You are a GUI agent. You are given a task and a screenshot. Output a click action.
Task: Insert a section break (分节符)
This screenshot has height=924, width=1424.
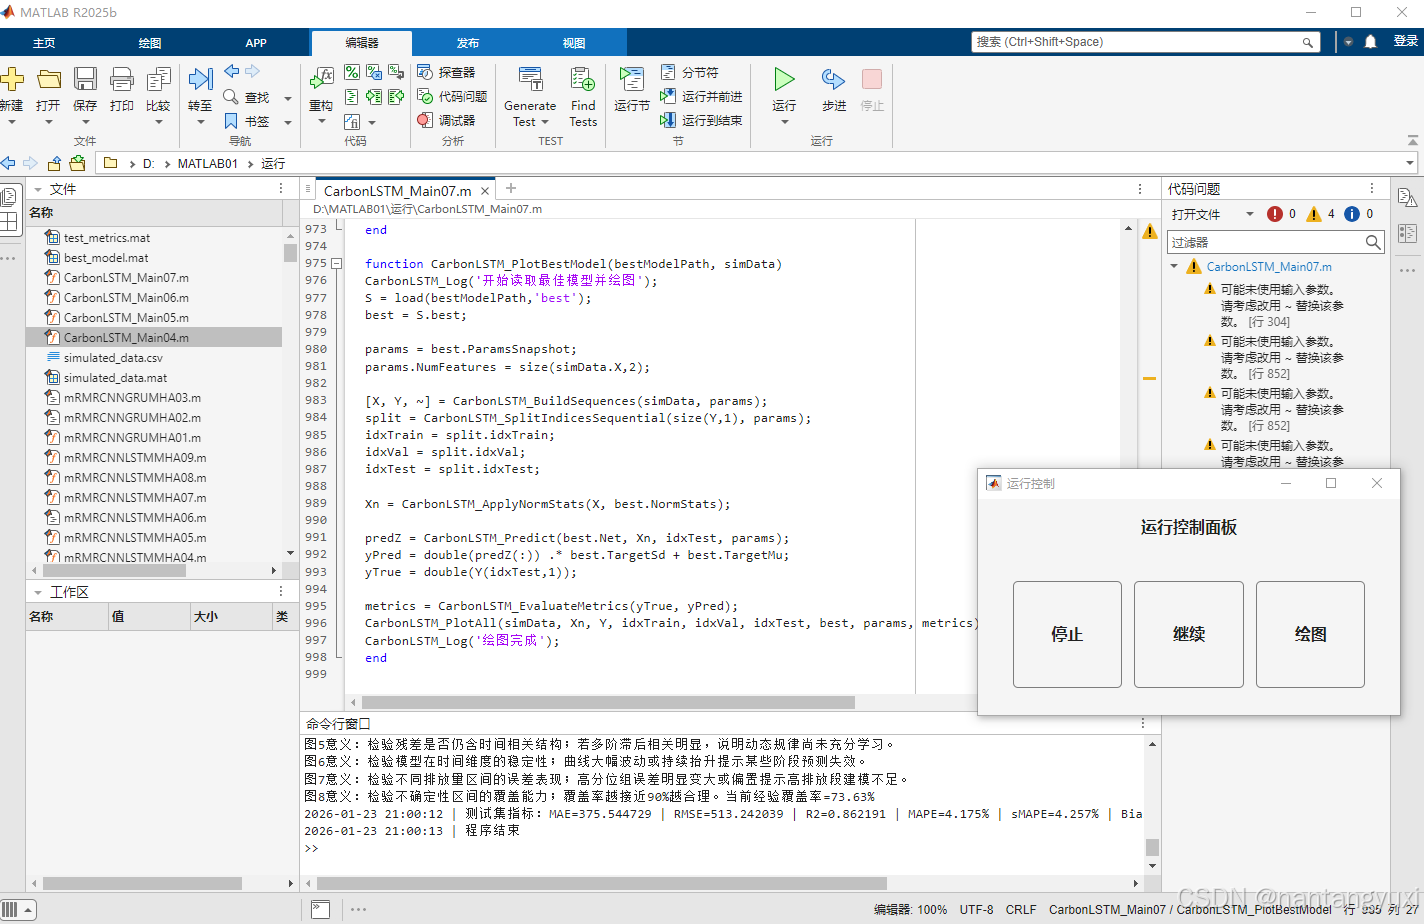click(x=689, y=72)
